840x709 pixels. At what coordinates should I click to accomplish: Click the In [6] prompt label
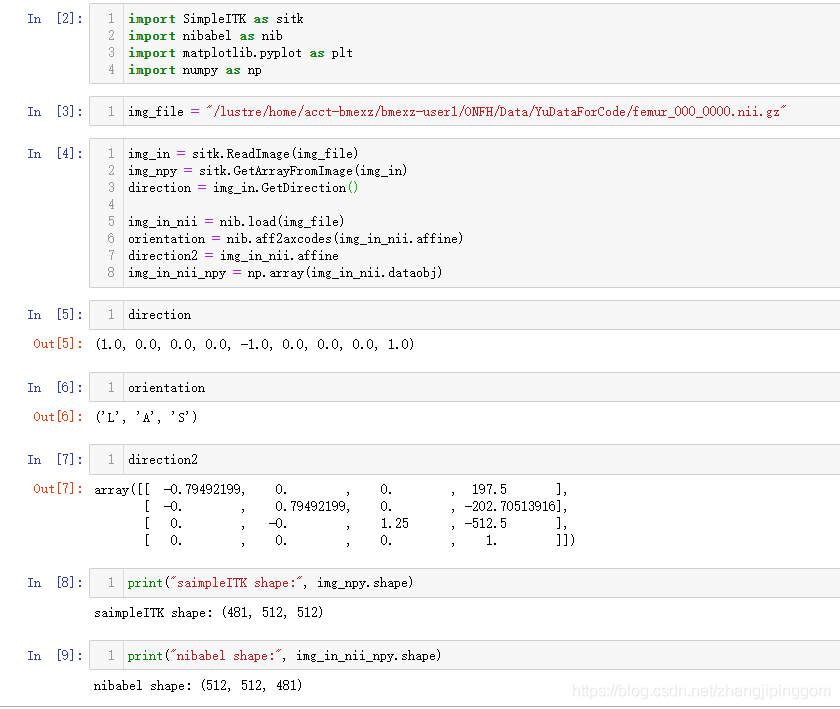click(55, 387)
